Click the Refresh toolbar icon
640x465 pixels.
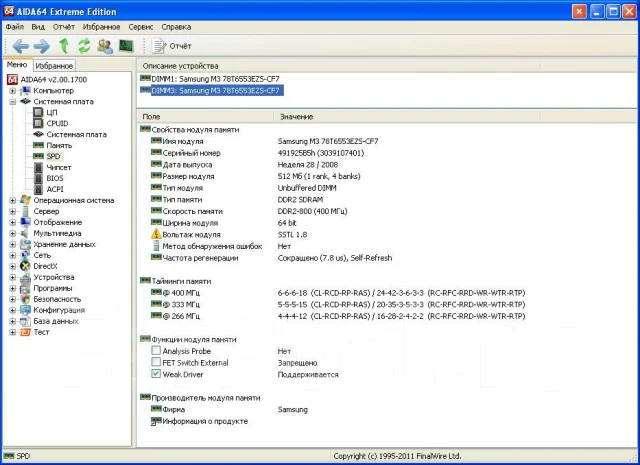(x=84, y=46)
